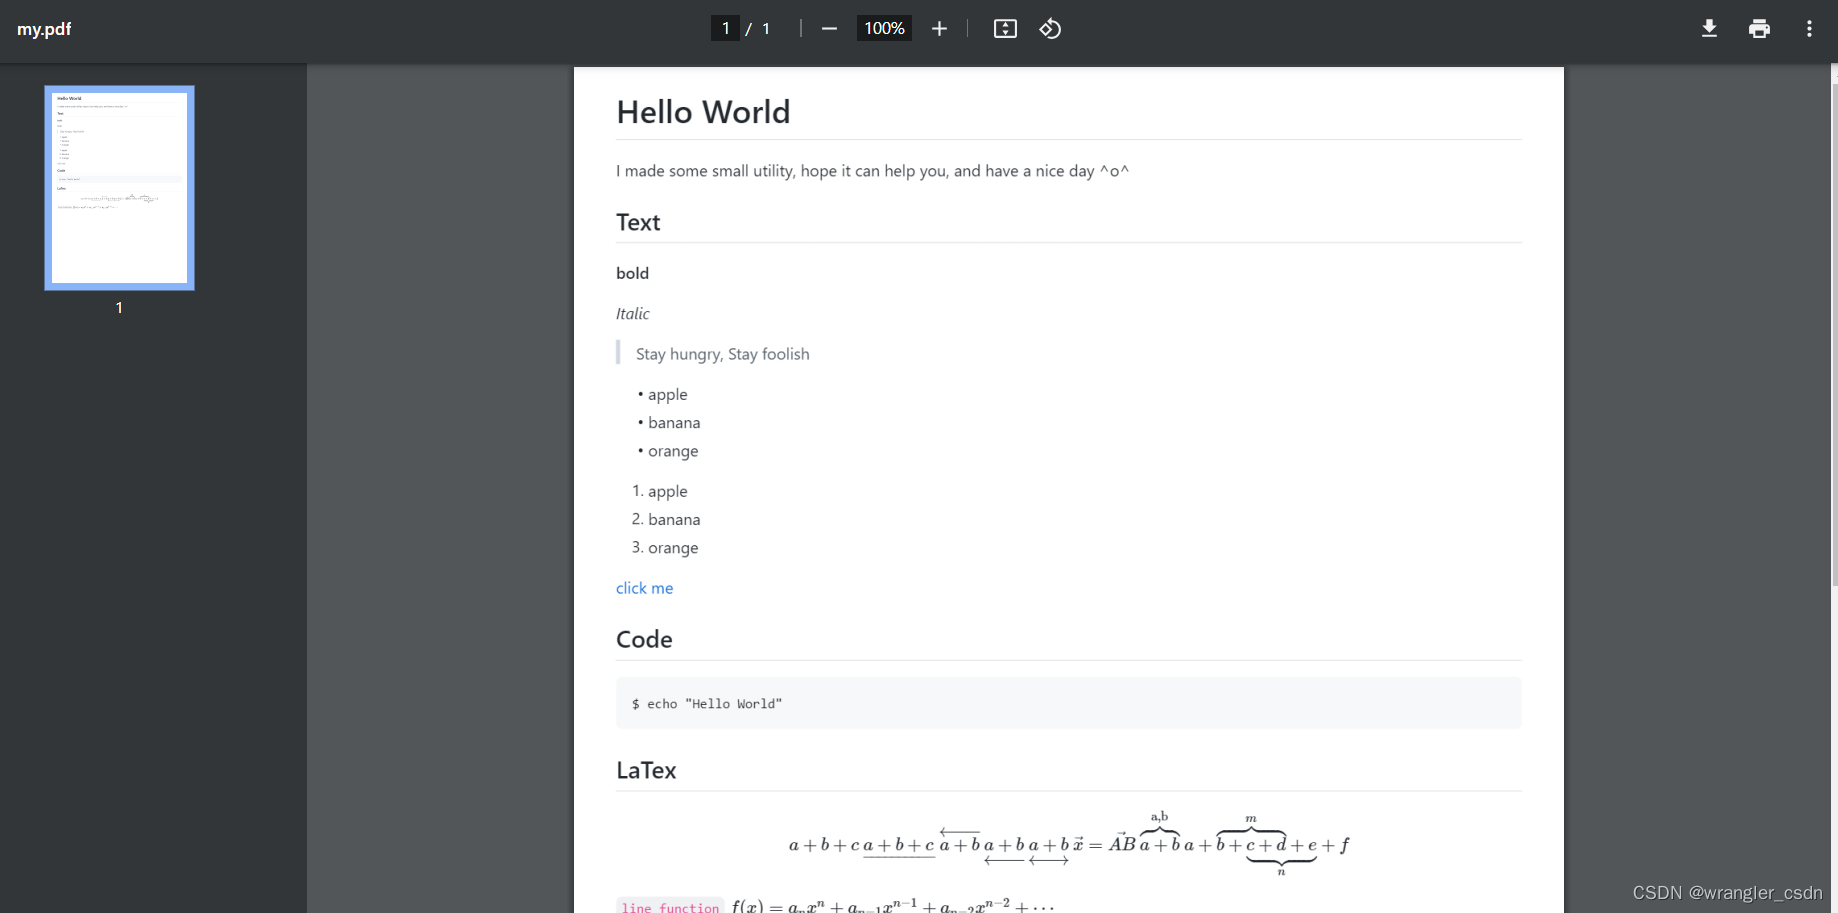The image size is (1838, 913).
Task: Click the 'Hello World' heading
Action: pyautogui.click(x=703, y=112)
